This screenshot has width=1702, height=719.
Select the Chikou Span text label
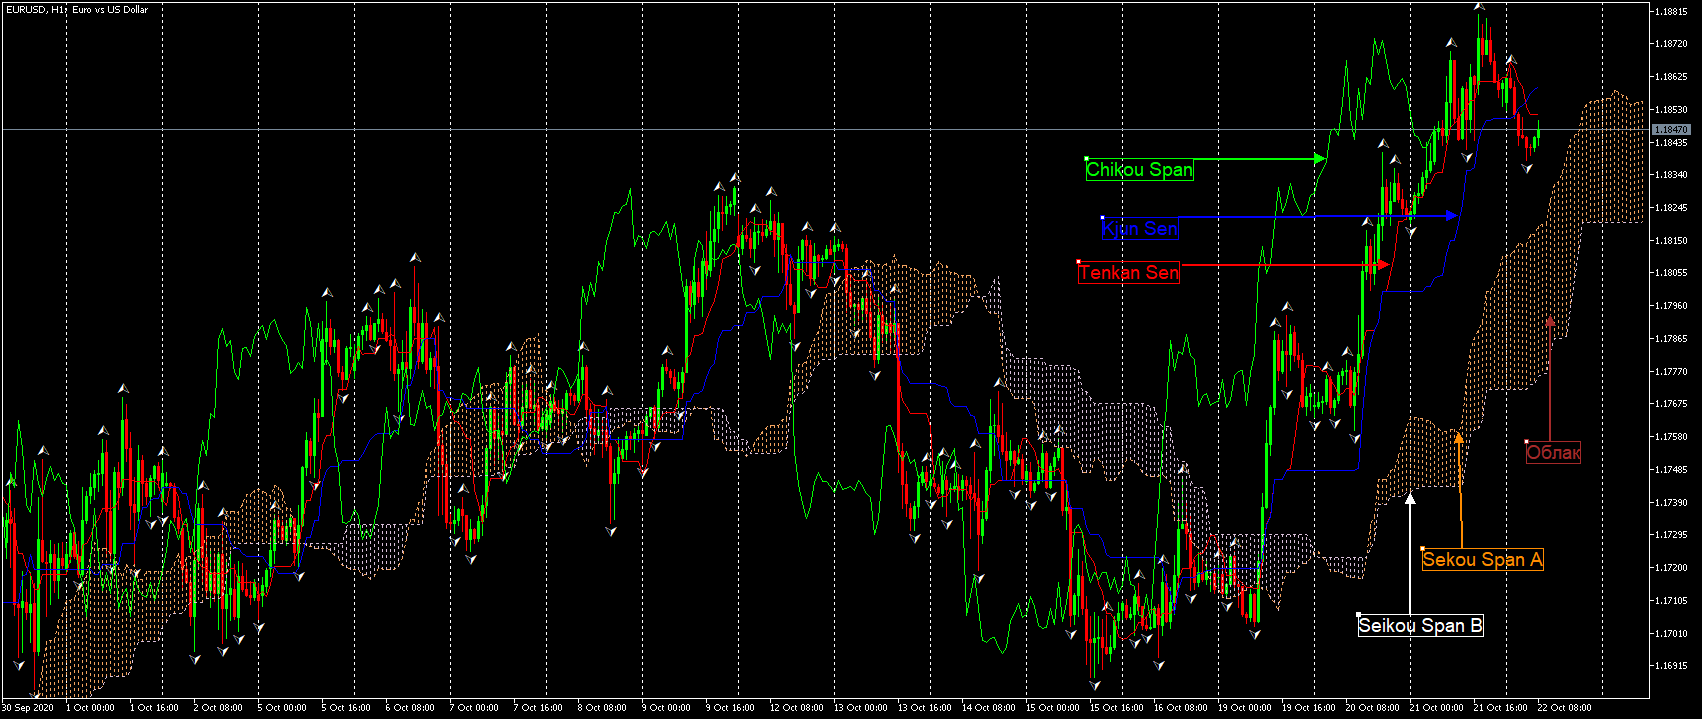(1139, 170)
